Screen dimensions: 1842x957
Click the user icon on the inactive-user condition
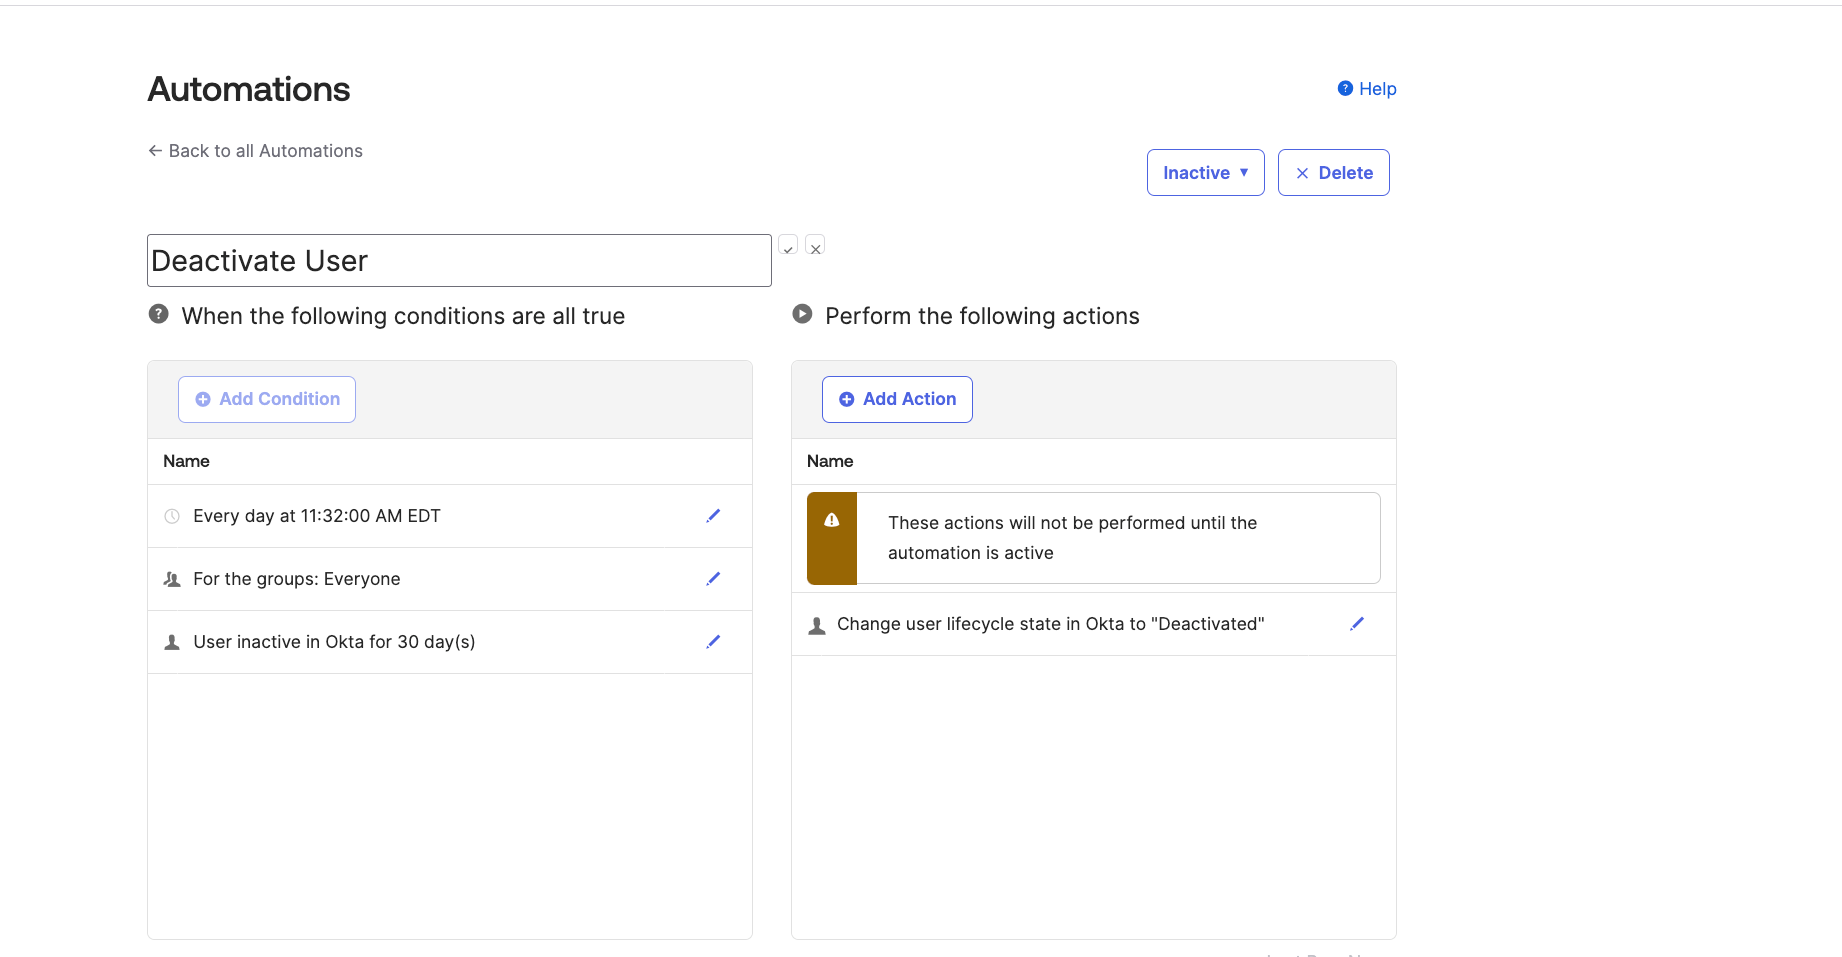[172, 641]
